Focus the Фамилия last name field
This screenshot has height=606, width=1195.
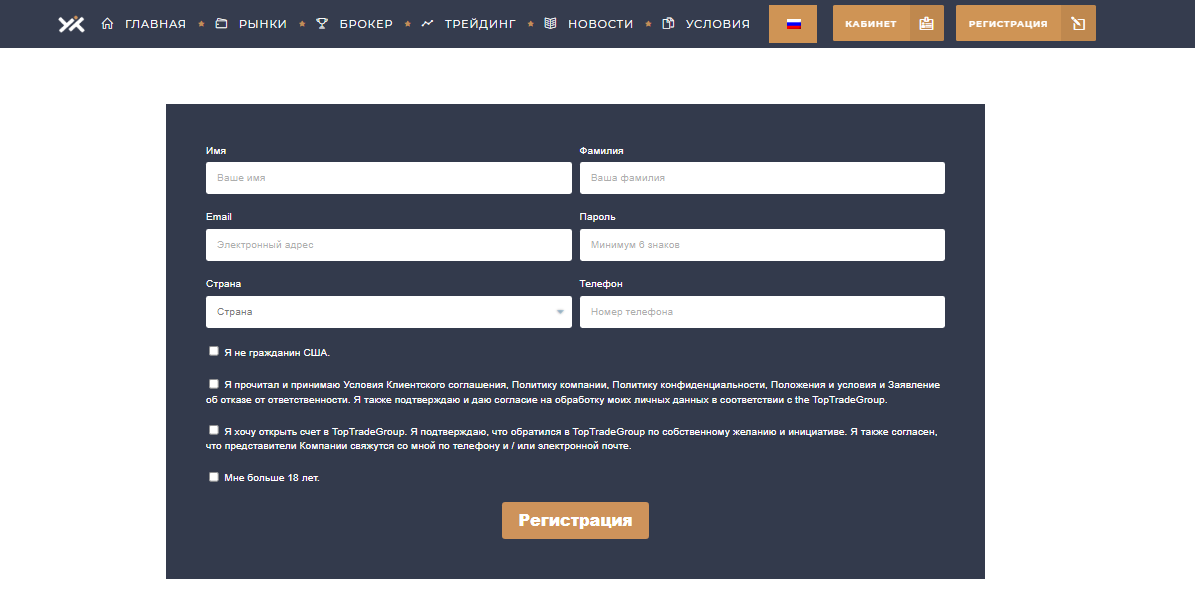pos(762,178)
